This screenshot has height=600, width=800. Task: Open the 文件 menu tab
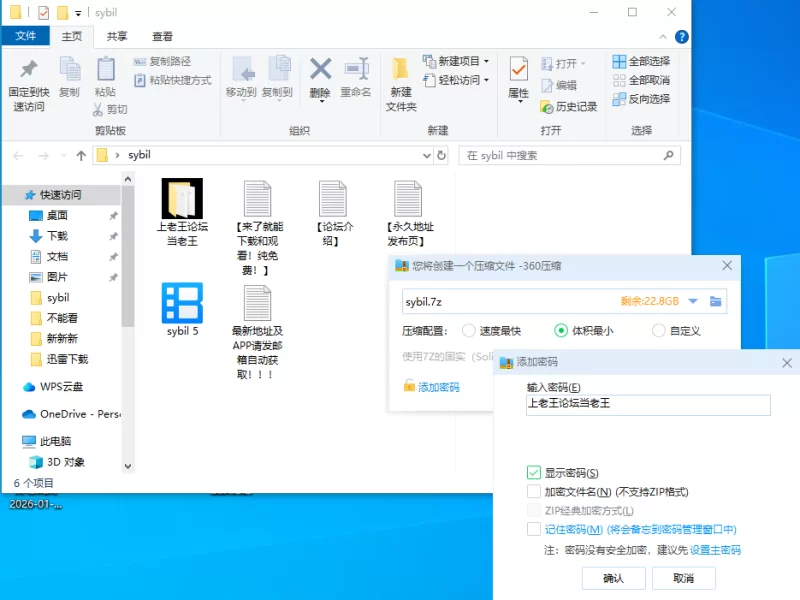(26, 36)
